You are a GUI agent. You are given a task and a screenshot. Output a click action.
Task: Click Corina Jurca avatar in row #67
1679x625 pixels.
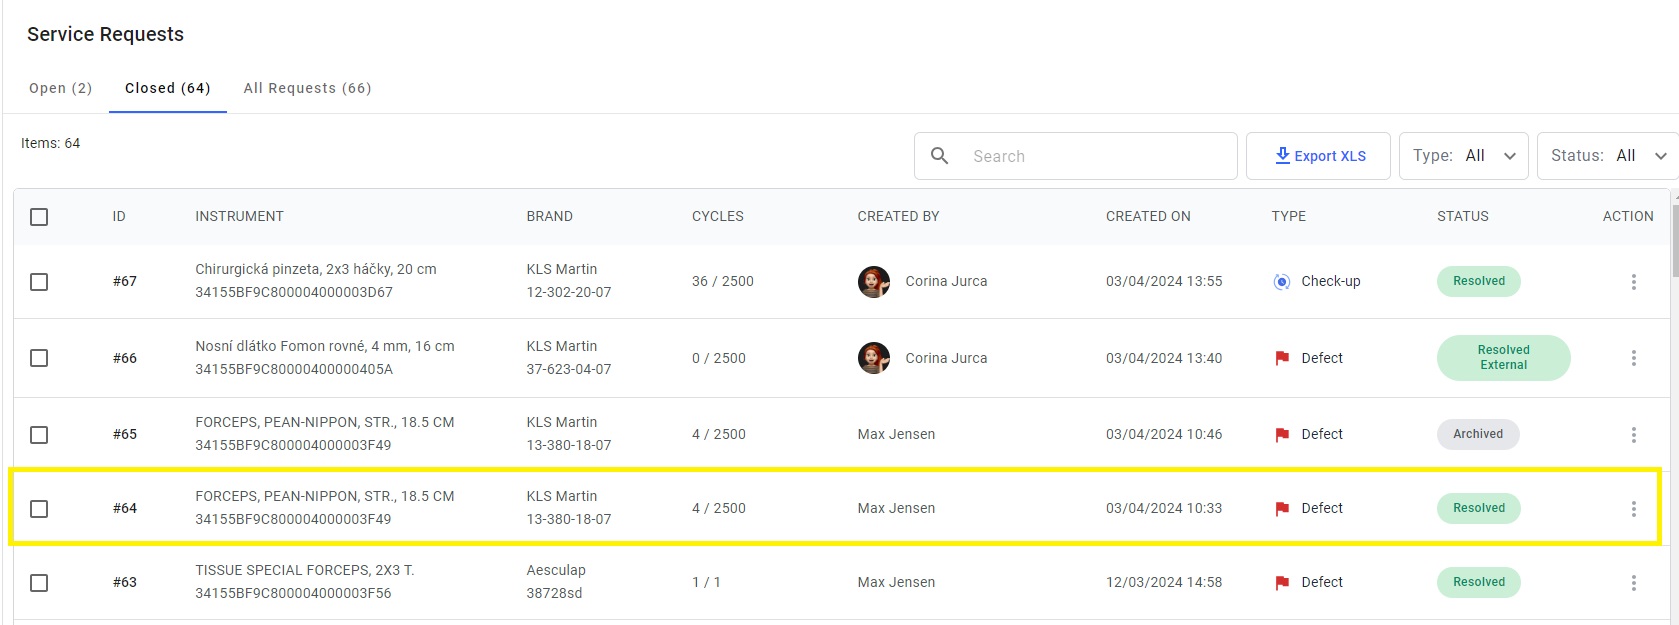pyautogui.click(x=874, y=282)
